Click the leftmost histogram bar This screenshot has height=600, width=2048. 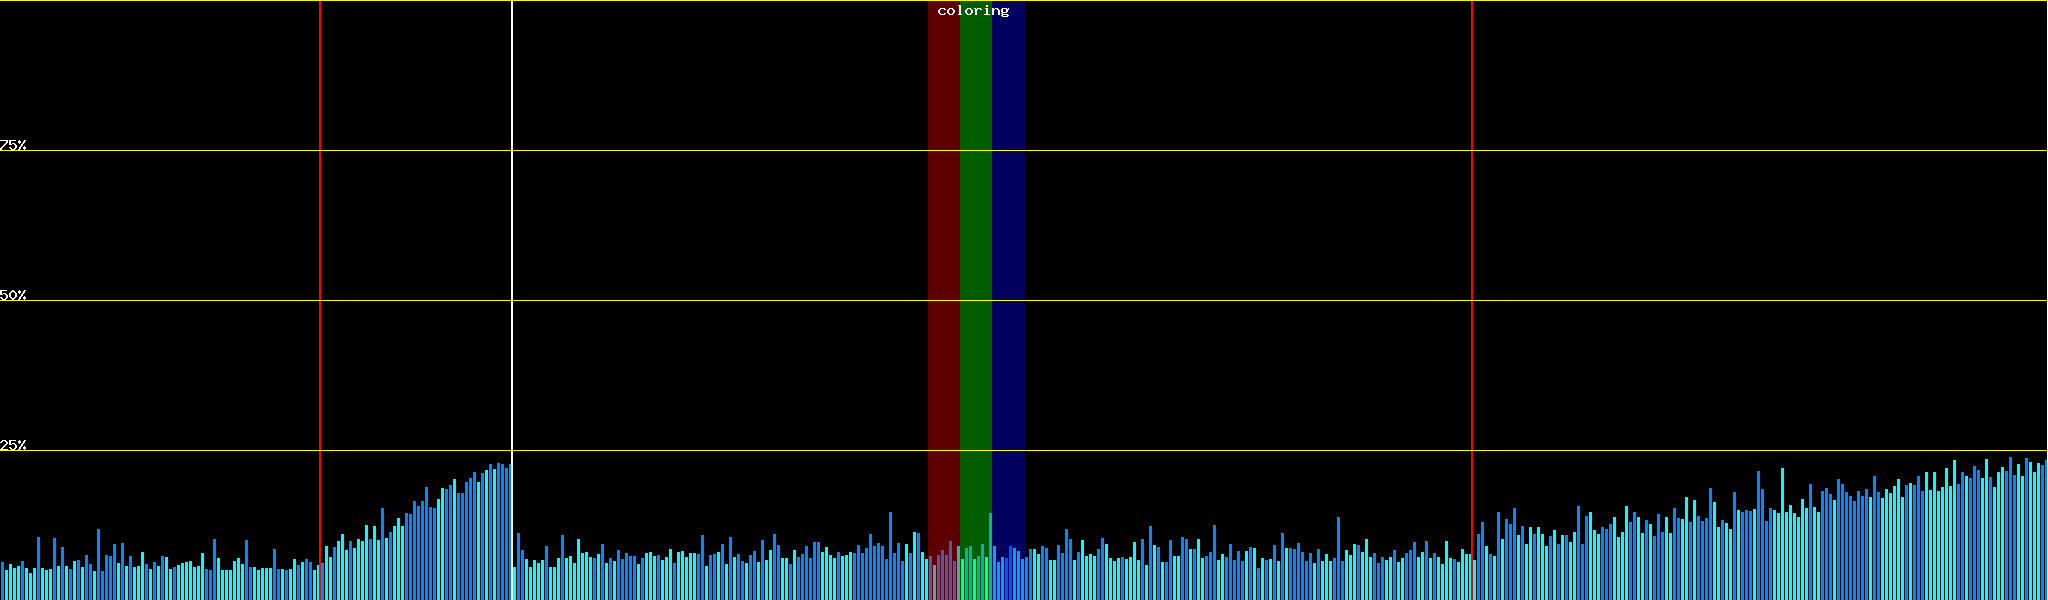[2, 581]
